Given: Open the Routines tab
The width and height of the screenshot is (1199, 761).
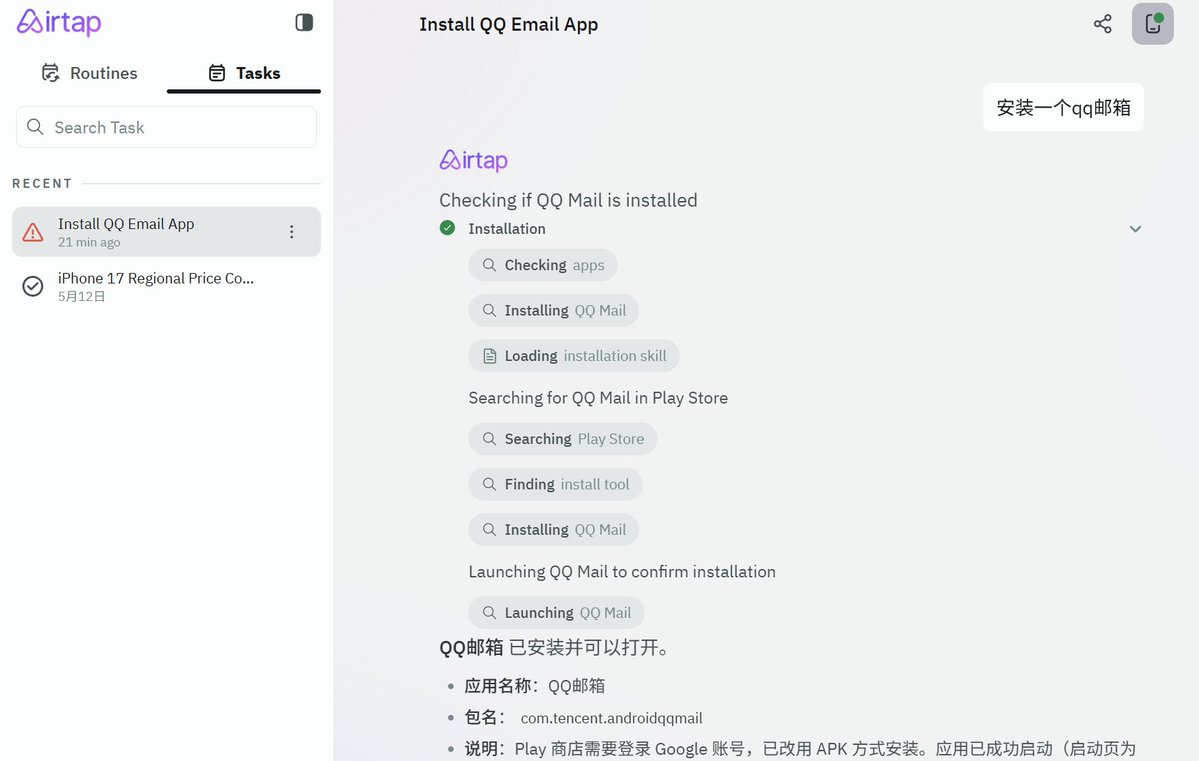Looking at the screenshot, I should click(x=89, y=73).
